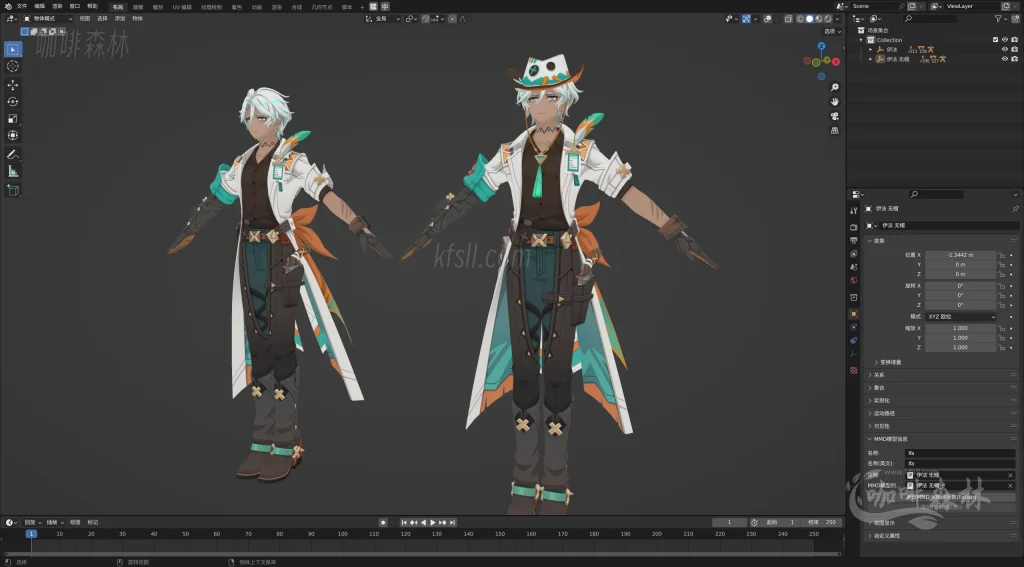The image size is (1024, 567).
Task: Click the outliner search field
Action: pos(929,19)
